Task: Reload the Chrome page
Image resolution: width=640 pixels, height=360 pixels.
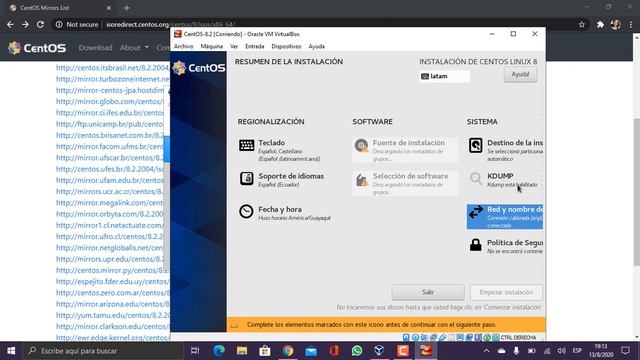Action: pyautogui.click(x=40, y=24)
